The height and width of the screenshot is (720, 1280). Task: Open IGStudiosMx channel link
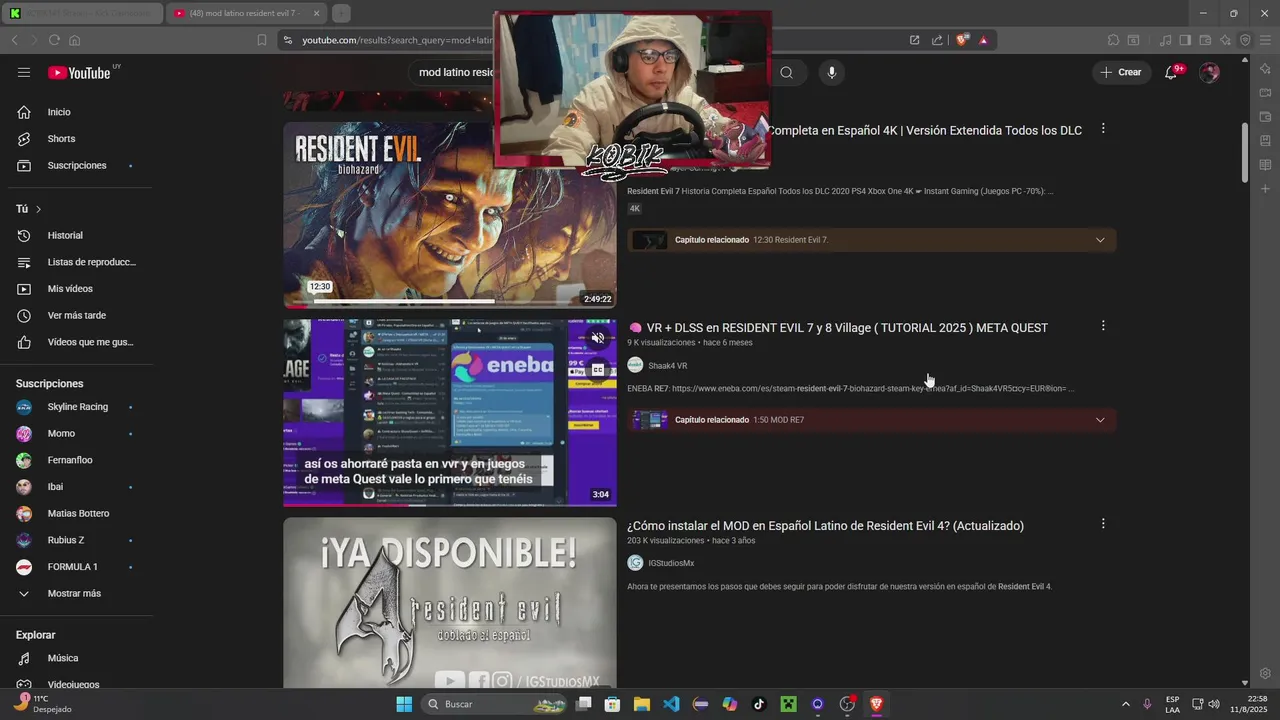(x=671, y=563)
